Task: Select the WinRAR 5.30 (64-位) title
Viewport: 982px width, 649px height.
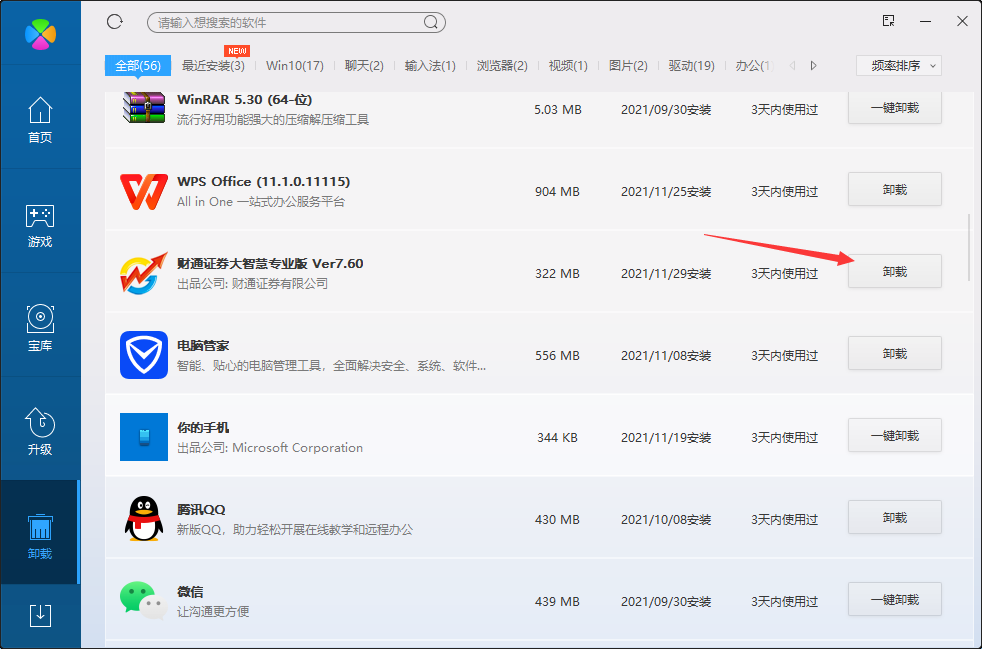Action: point(245,100)
